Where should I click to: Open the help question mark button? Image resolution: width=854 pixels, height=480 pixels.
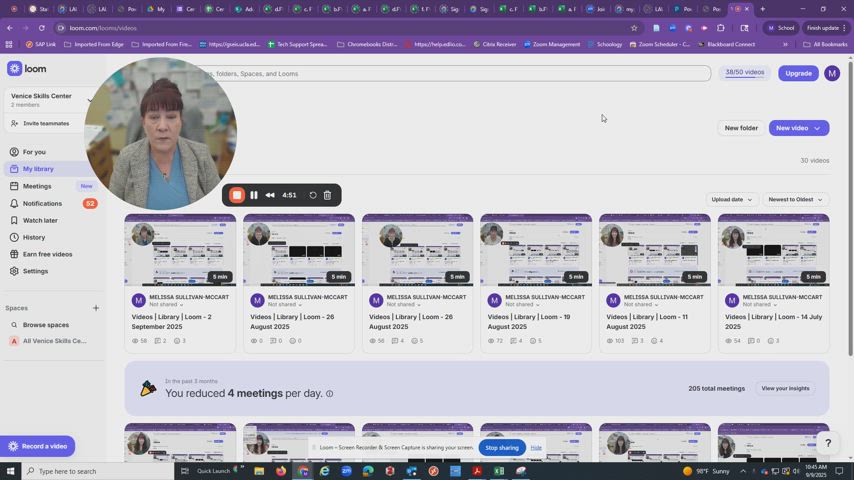coord(828,443)
